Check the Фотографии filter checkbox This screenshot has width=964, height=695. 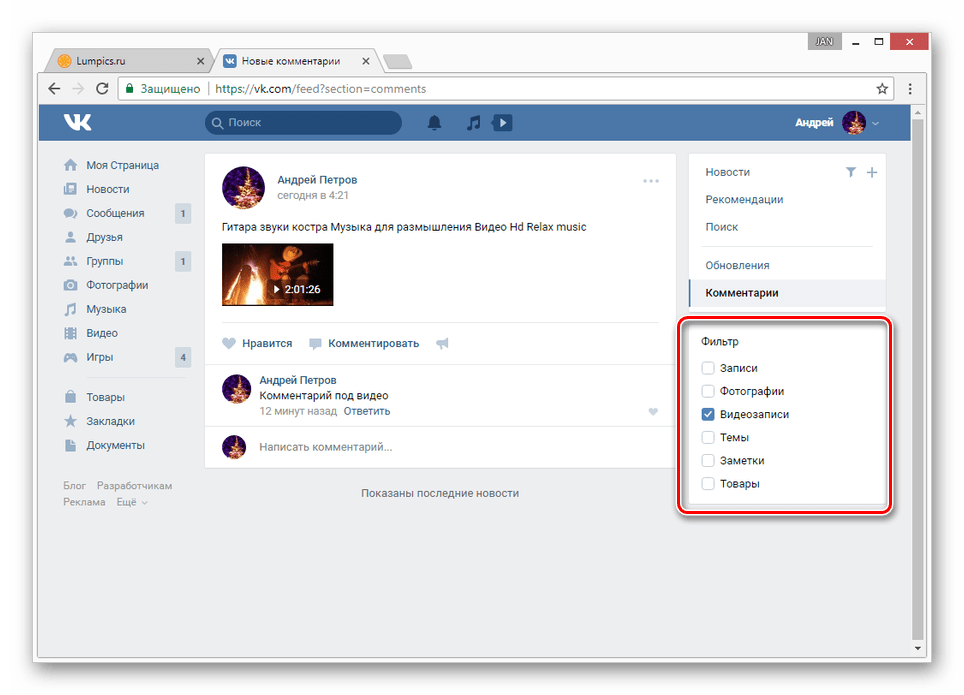tap(708, 391)
